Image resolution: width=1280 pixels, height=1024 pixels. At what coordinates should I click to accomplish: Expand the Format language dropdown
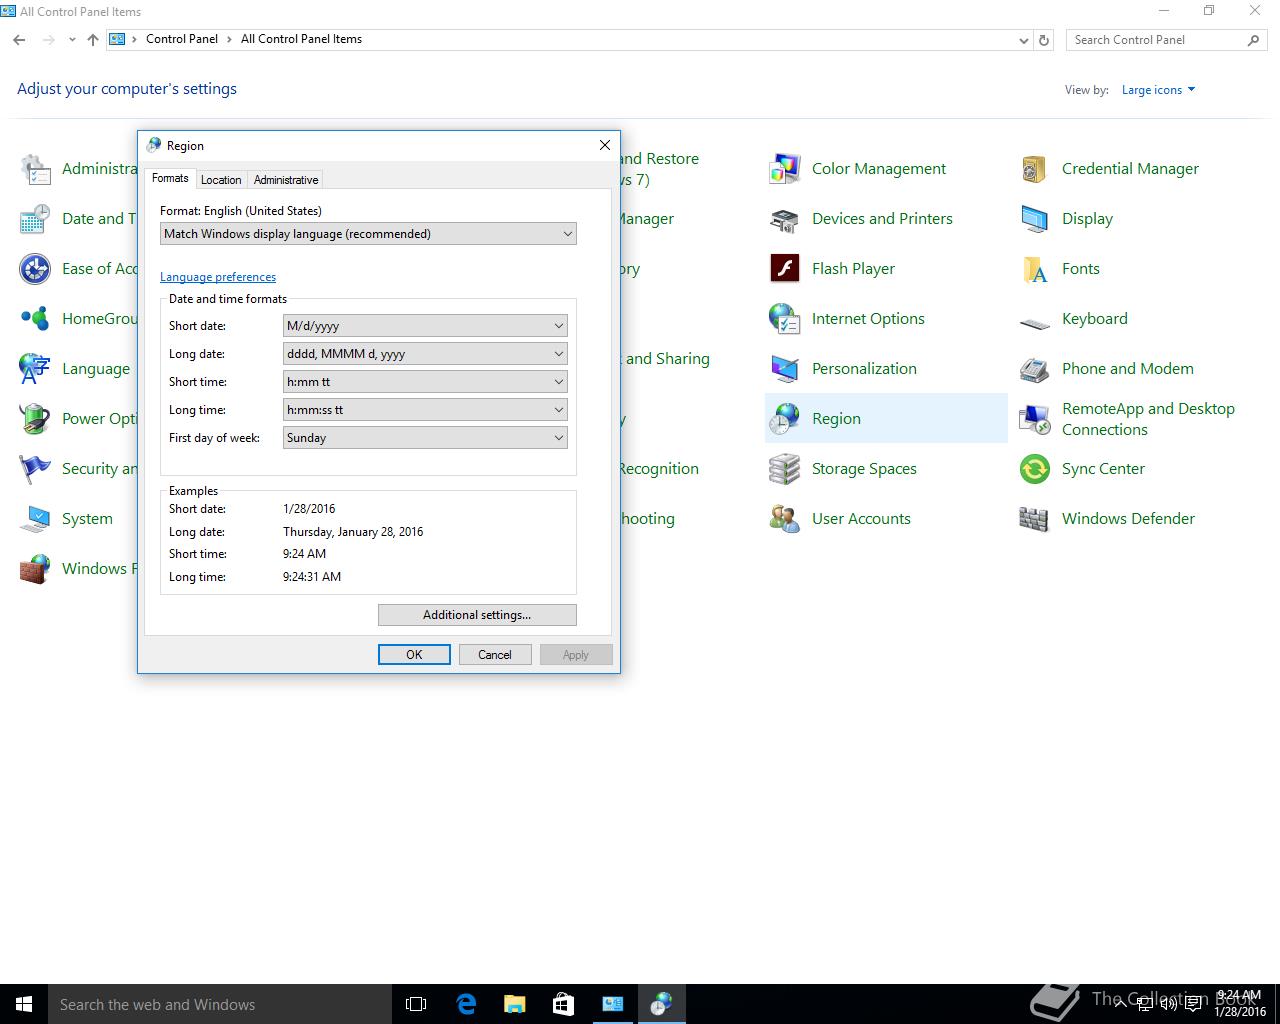pyautogui.click(x=368, y=234)
